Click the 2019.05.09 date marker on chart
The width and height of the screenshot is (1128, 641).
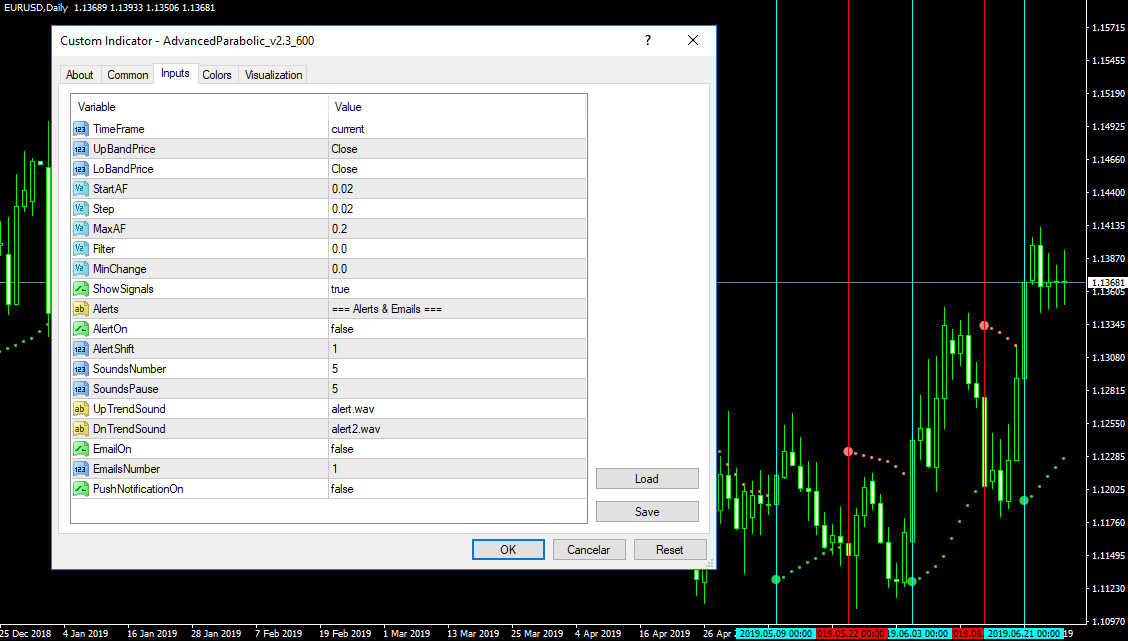point(776,634)
